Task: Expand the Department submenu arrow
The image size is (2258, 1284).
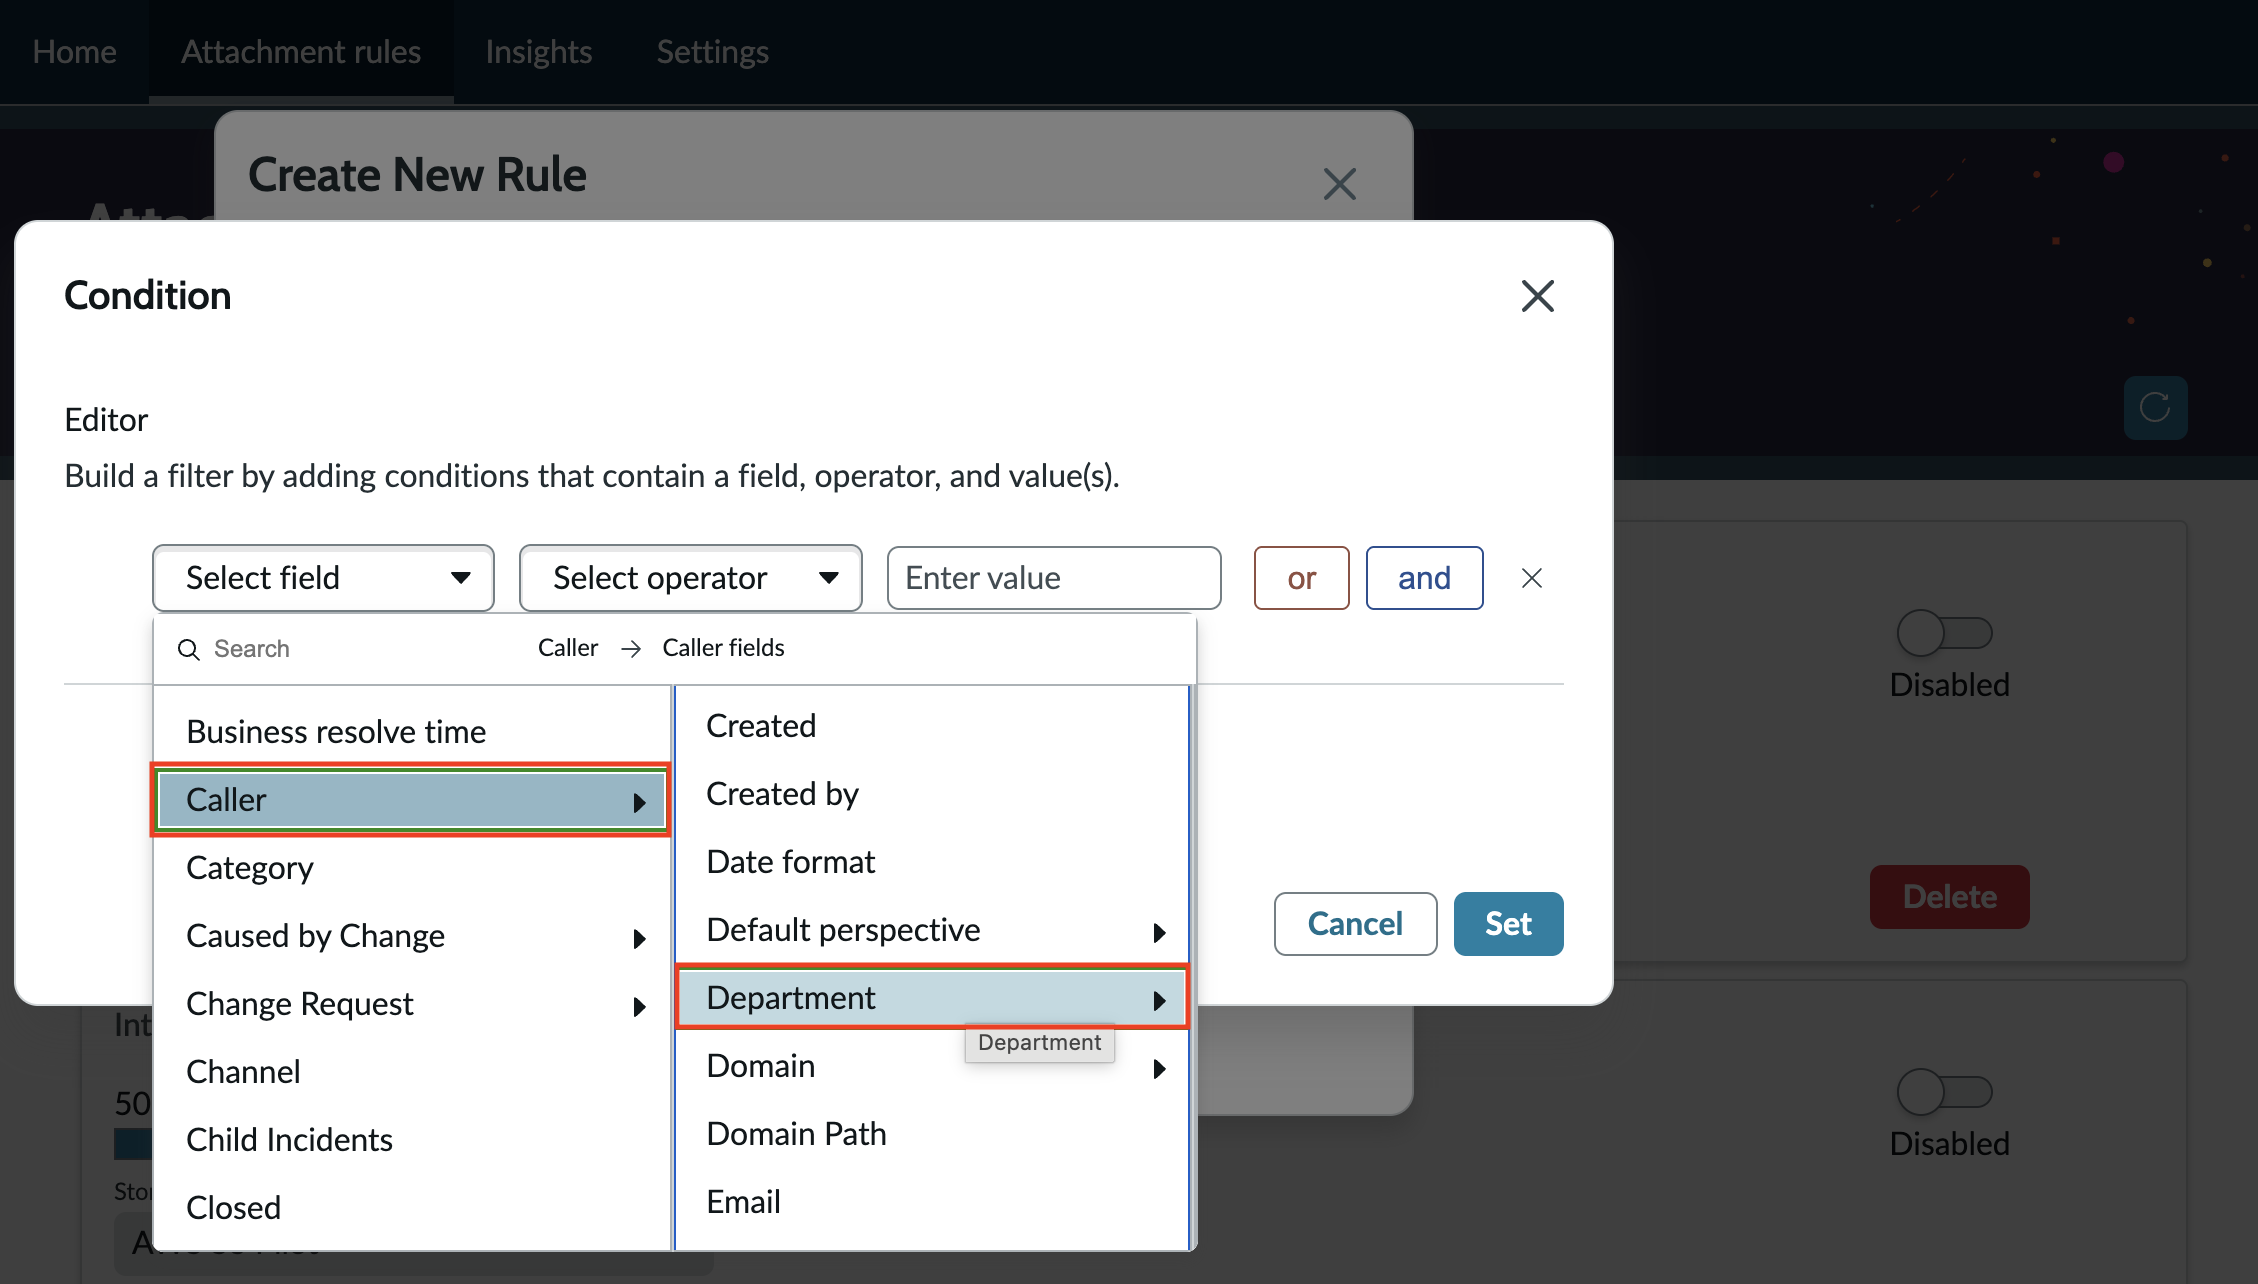Action: (x=1159, y=1000)
